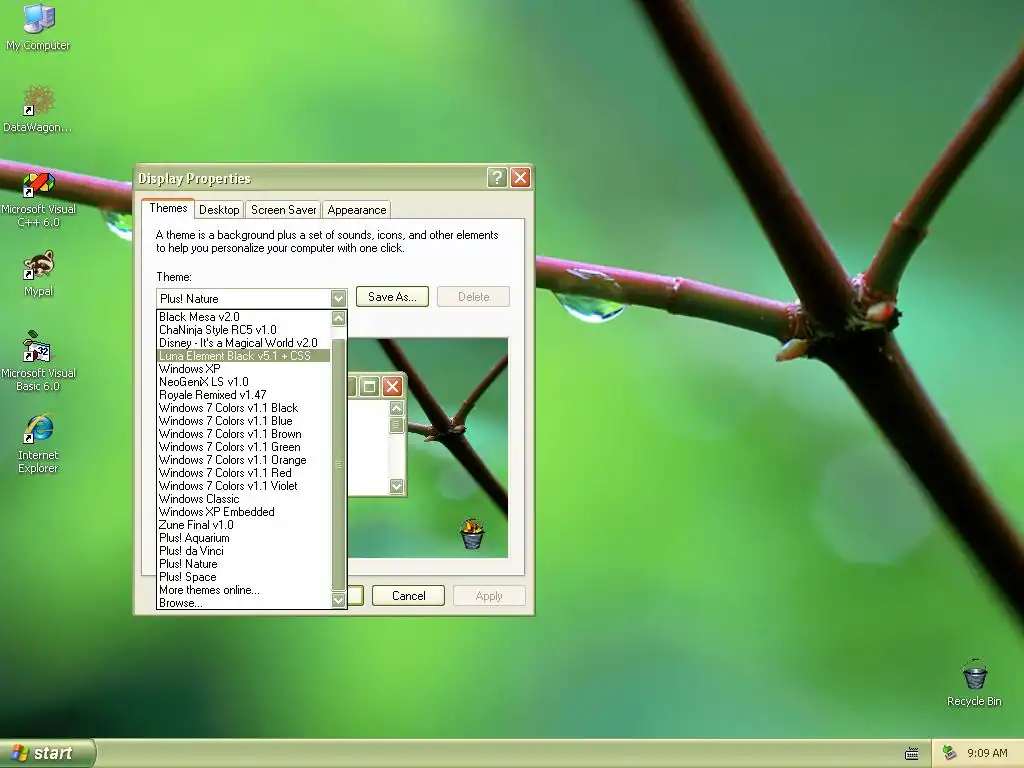The height and width of the screenshot is (768, 1024).
Task: Click the Internet Explorer desktop icon
Action: click(x=38, y=443)
